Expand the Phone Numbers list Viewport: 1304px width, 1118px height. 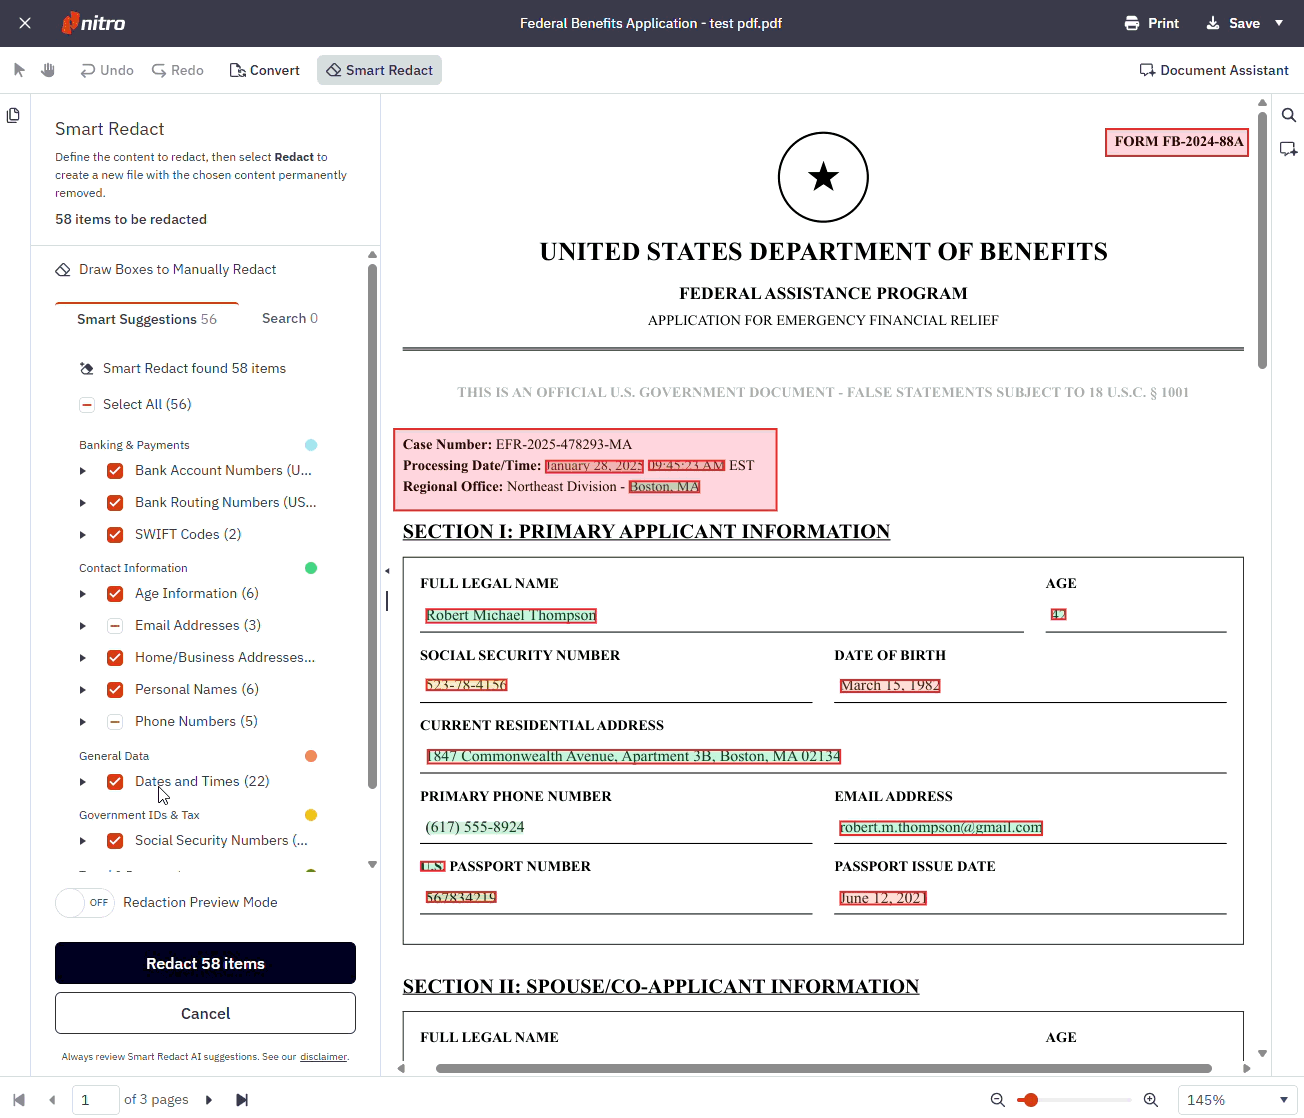coord(83,722)
